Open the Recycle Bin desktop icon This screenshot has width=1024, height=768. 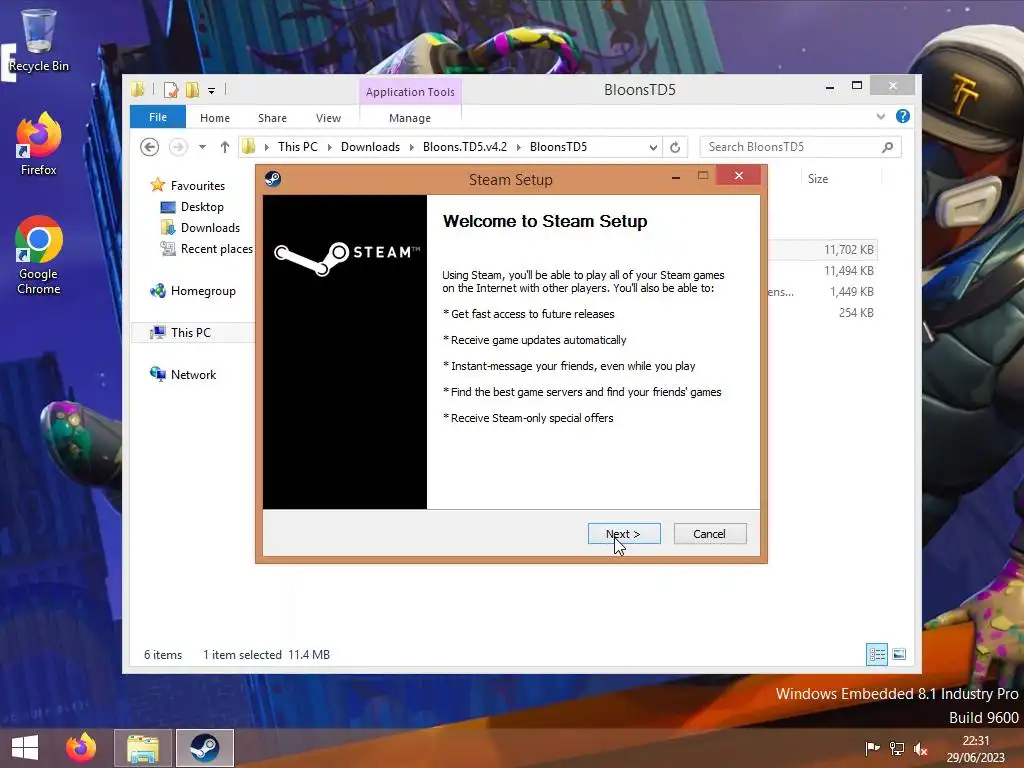click(x=39, y=40)
